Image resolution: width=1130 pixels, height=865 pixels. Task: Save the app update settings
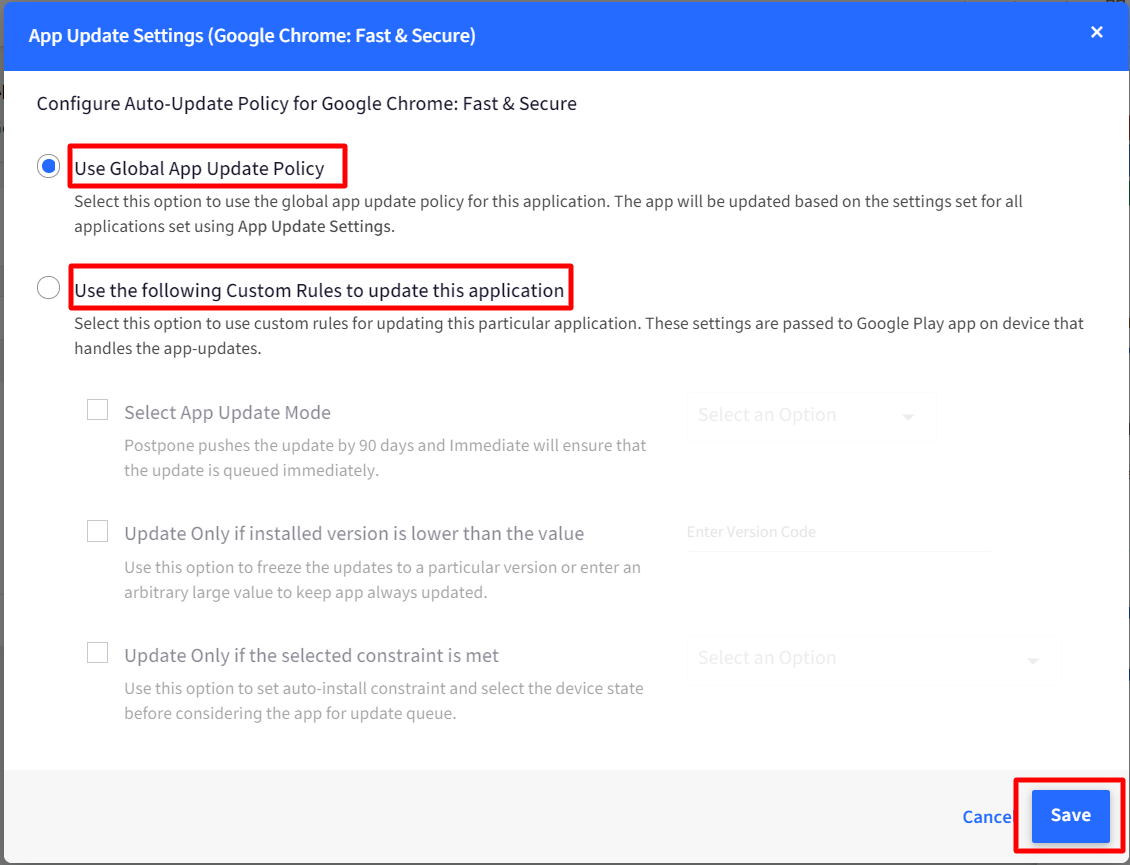(x=1070, y=816)
